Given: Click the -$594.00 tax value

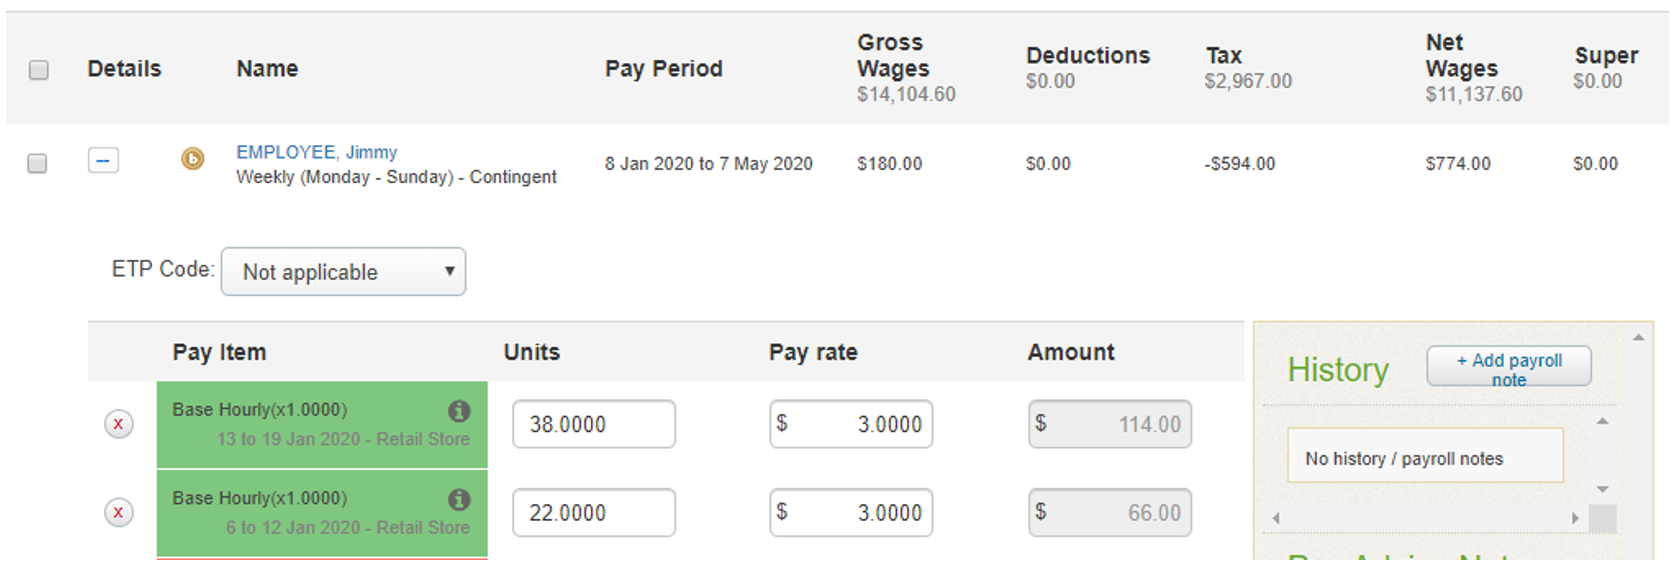Looking at the screenshot, I should point(1240,164).
